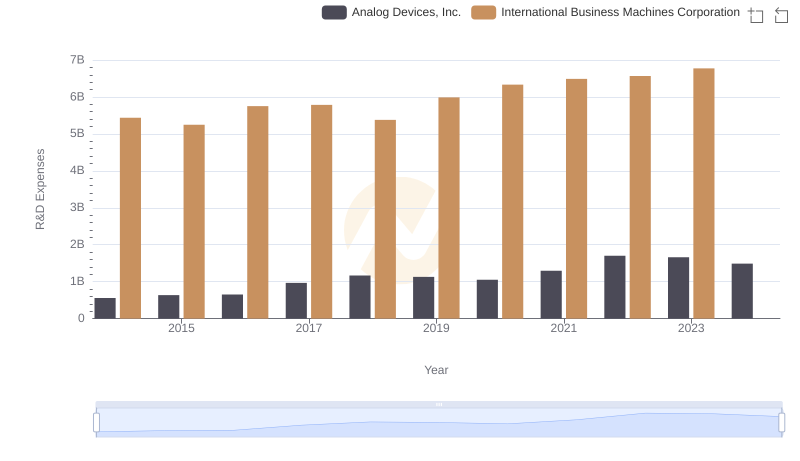Image resolution: width=800 pixels, height=461 pixels.
Task: Click the 2017 x-axis label
Action: tap(309, 328)
